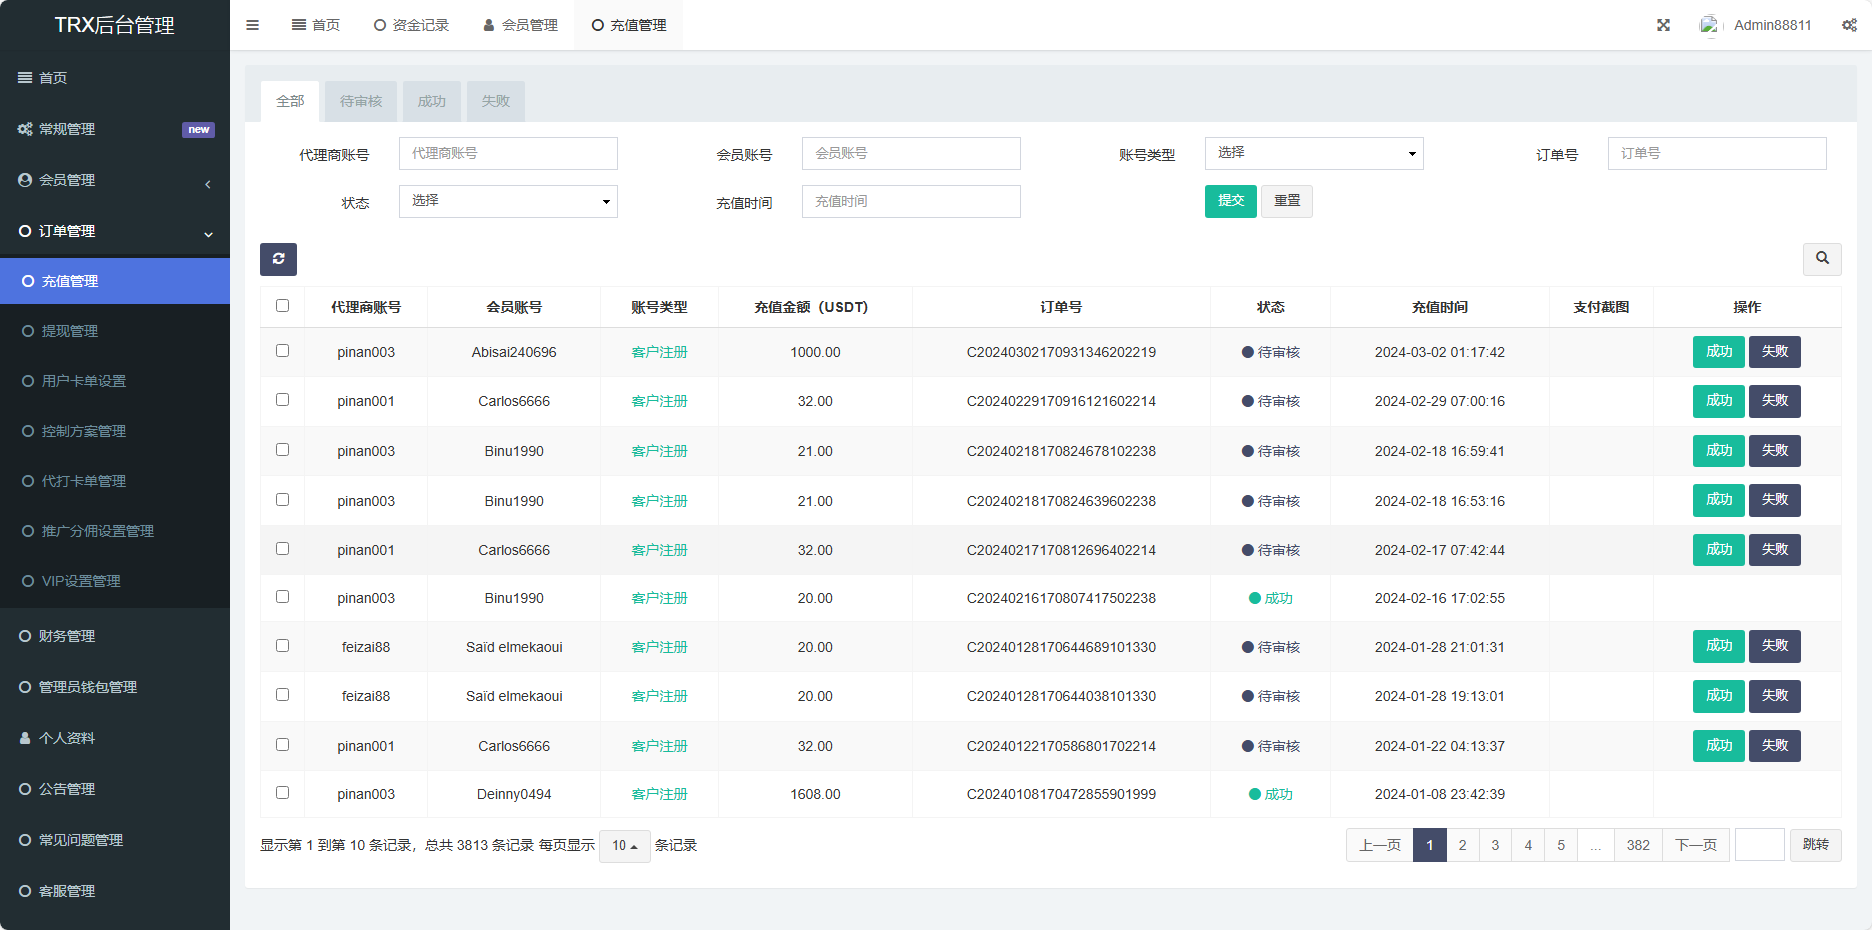Click the 重置 button
The height and width of the screenshot is (930, 1872).
point(1287,201)
